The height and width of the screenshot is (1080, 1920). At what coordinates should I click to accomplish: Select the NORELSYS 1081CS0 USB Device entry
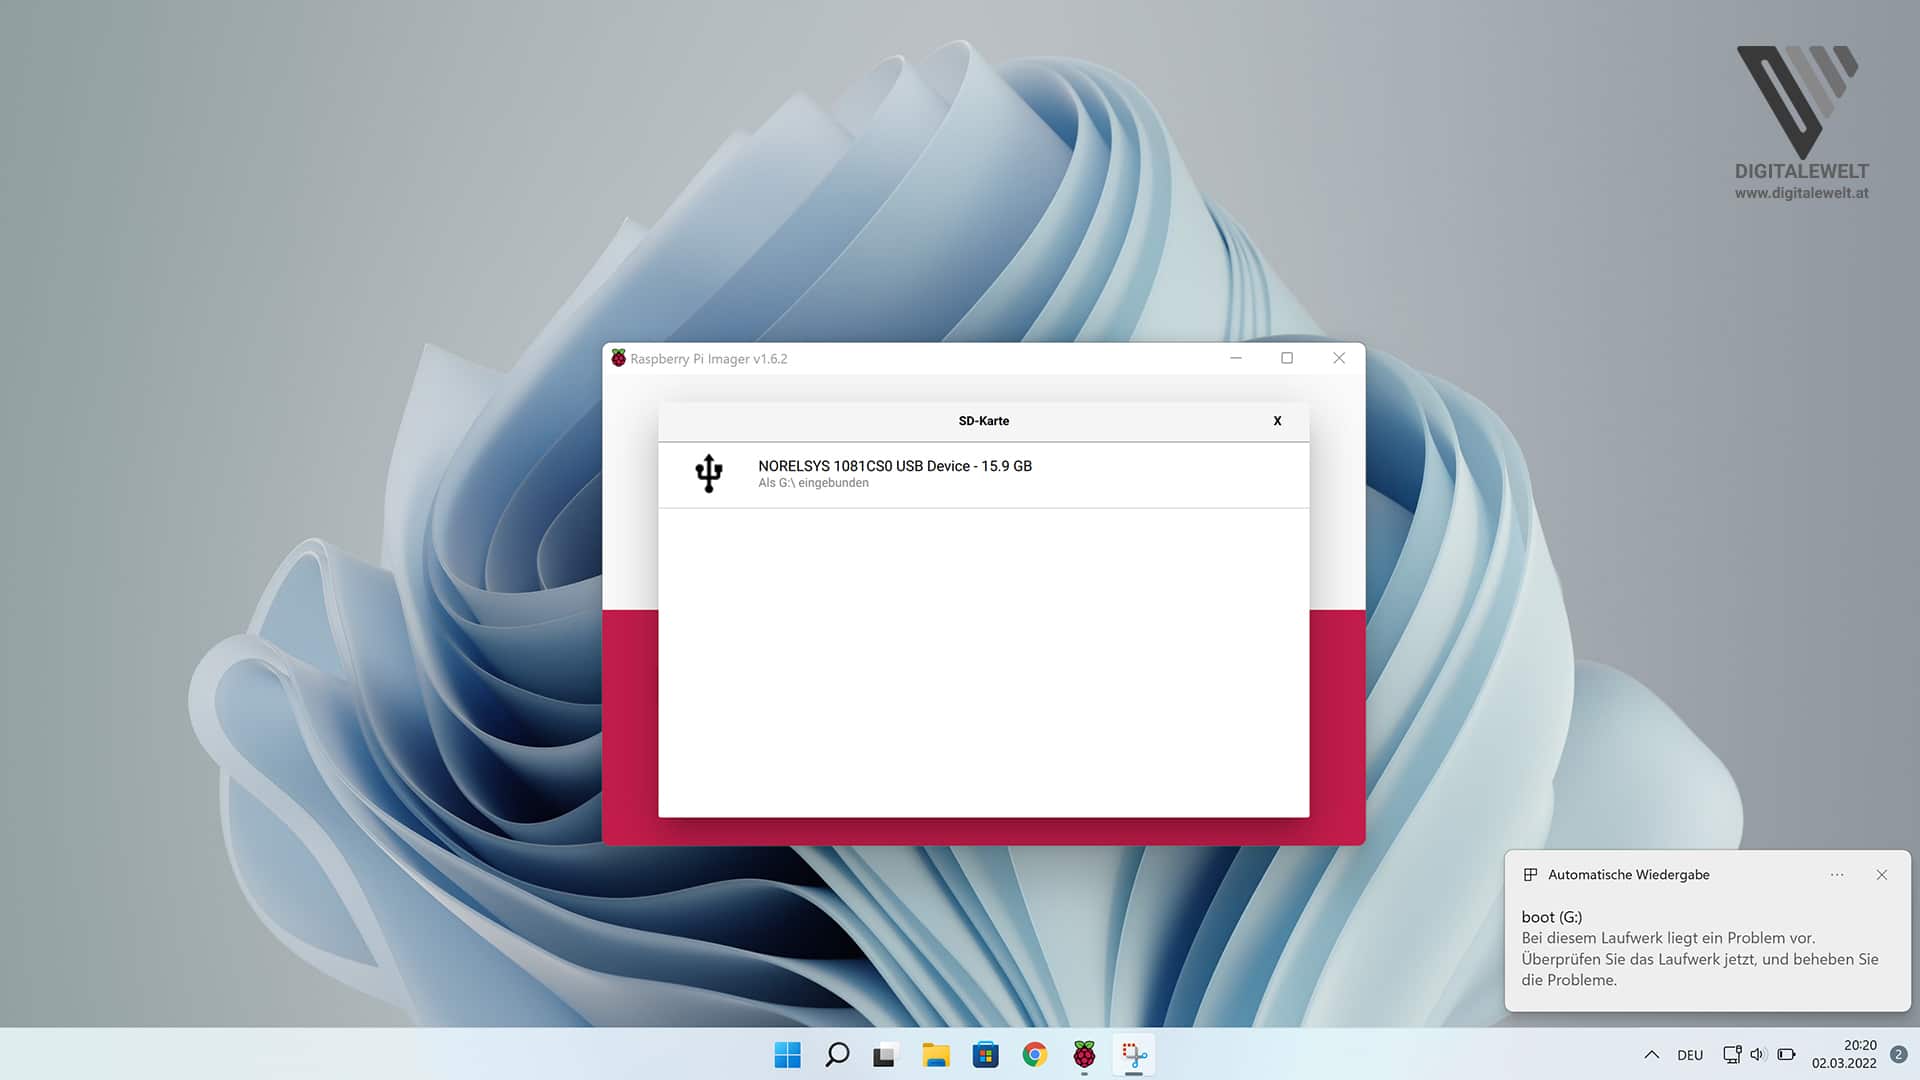(983, 475)
